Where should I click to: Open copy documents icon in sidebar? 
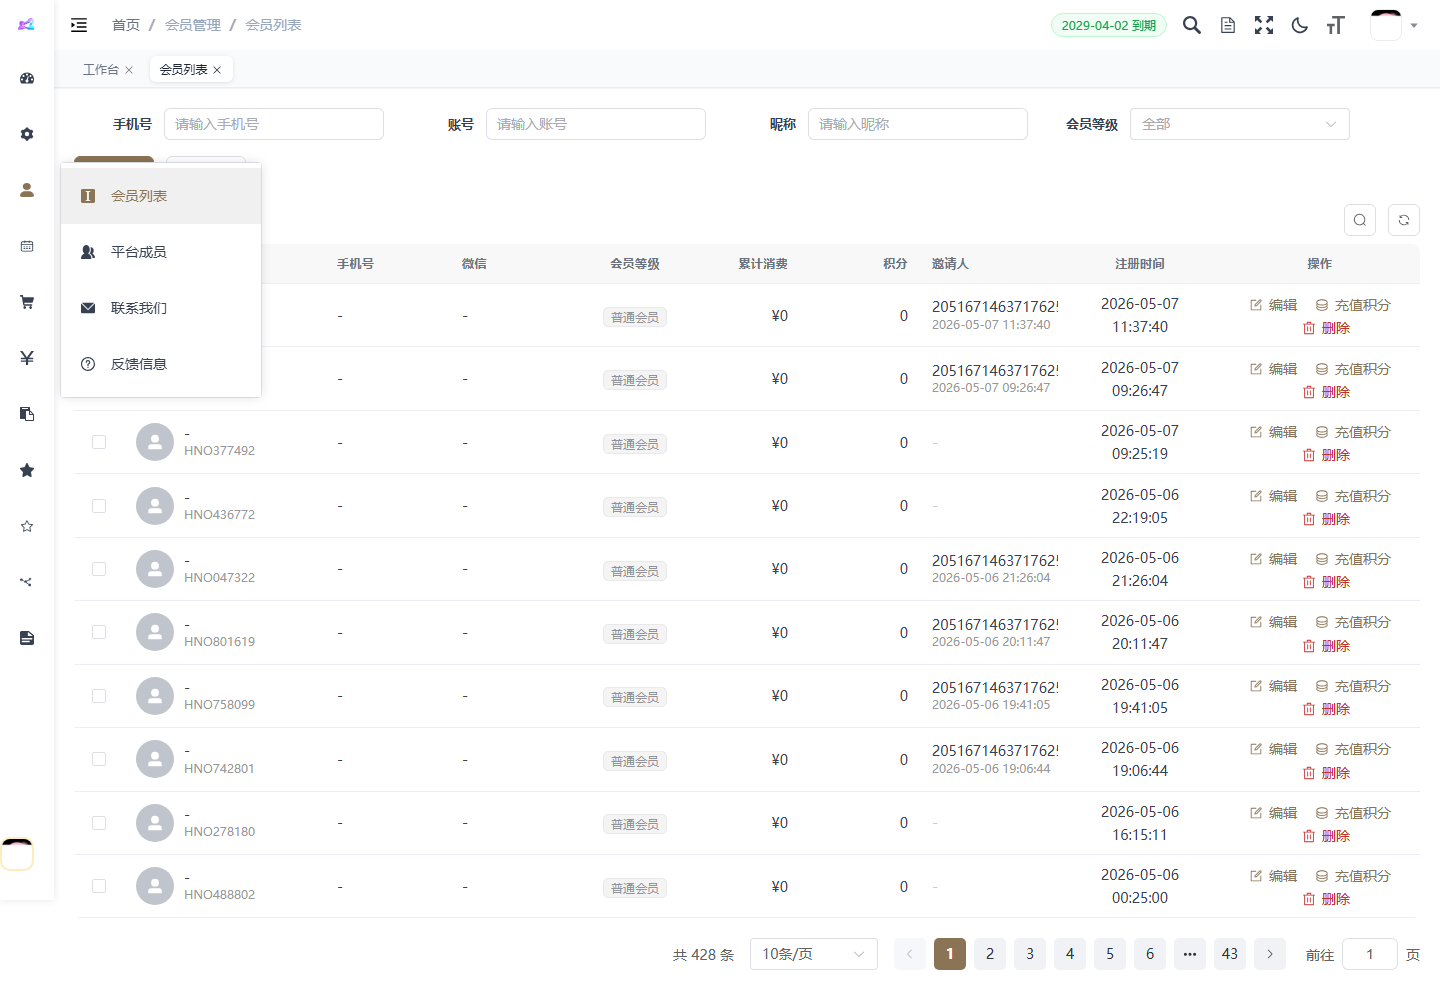[27, 414]
